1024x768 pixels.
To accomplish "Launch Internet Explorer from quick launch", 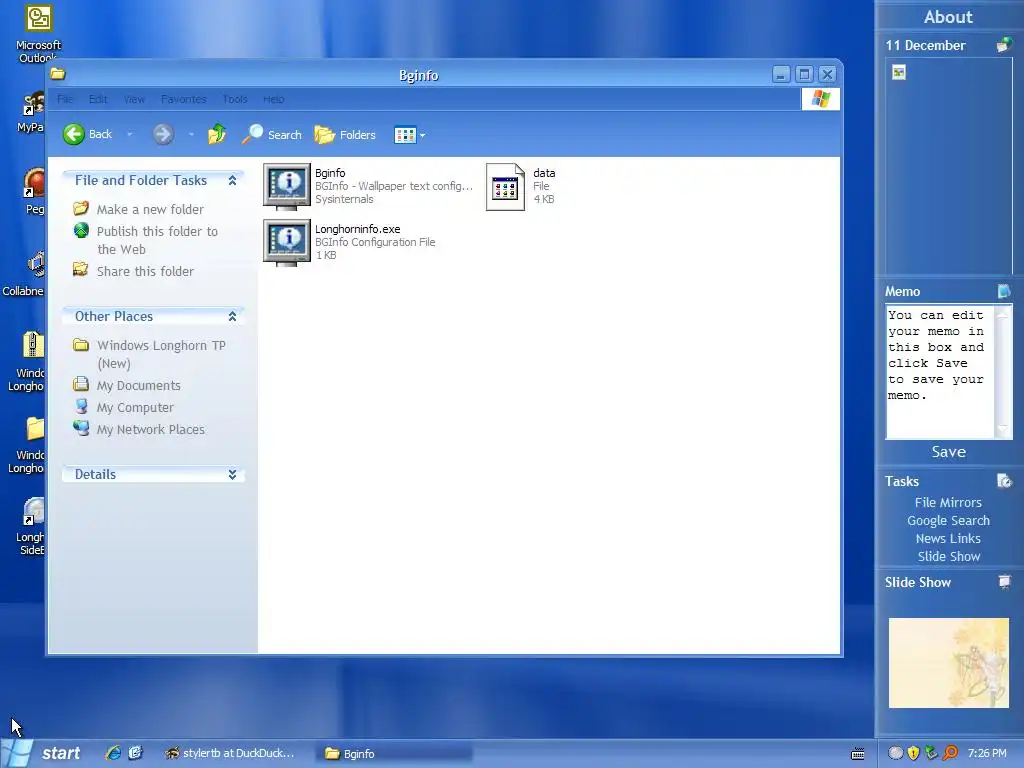I will (x=113, y=754).
